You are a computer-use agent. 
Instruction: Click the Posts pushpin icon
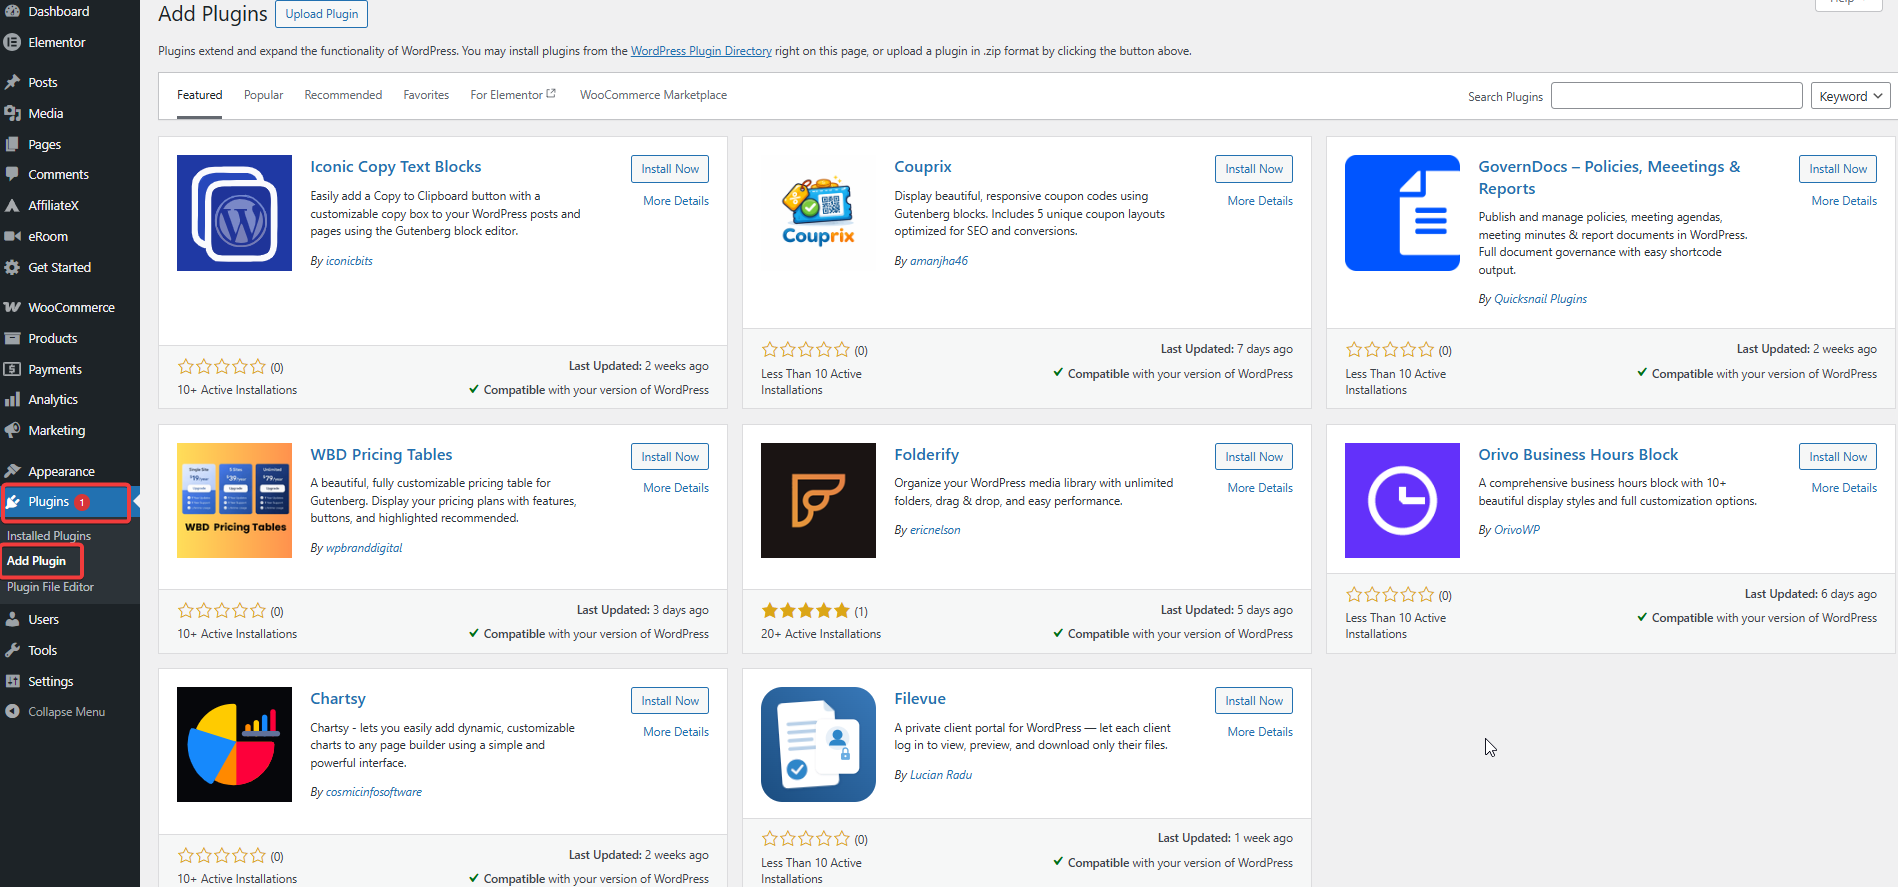point(13,82)
